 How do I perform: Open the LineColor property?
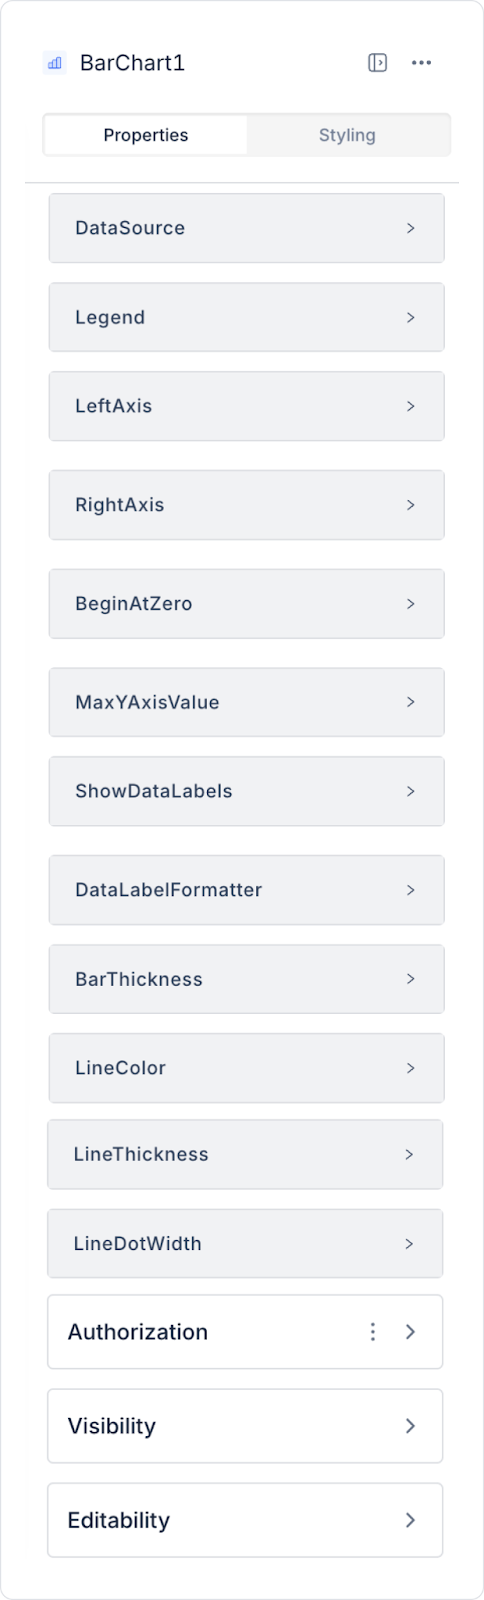246,1068
